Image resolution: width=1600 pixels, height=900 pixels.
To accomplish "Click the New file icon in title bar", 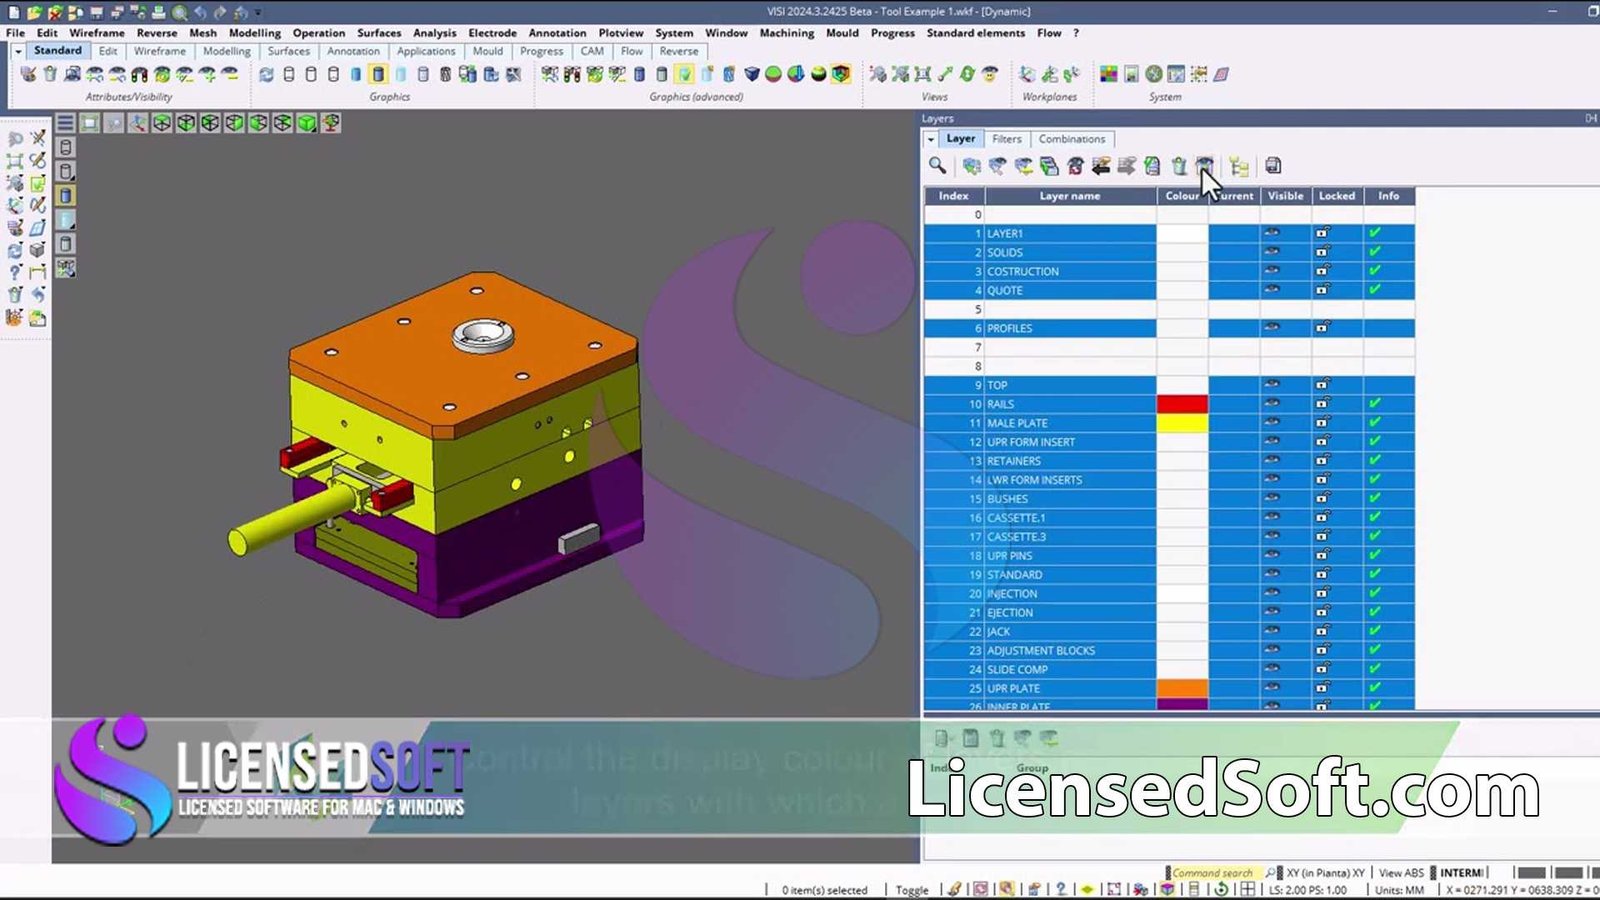I will [x=12, y=12].
